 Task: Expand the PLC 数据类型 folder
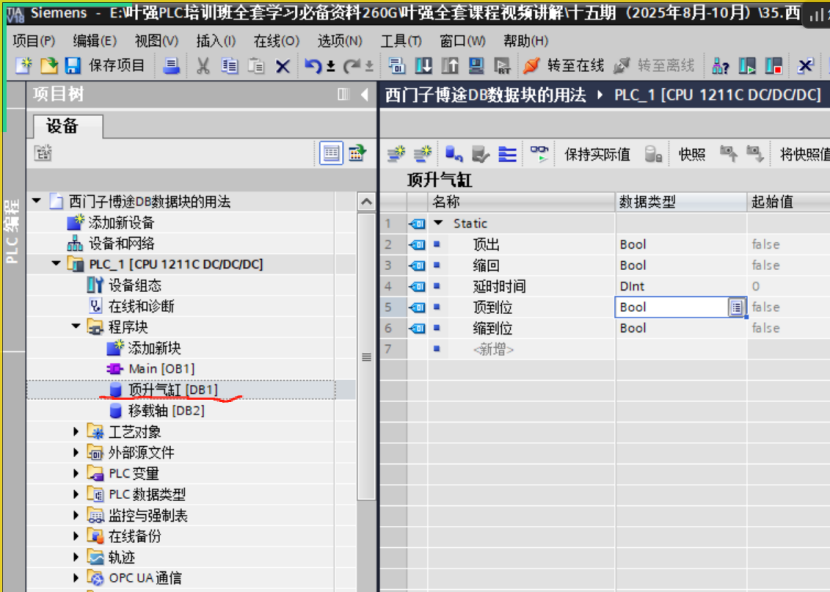(76, 494)
